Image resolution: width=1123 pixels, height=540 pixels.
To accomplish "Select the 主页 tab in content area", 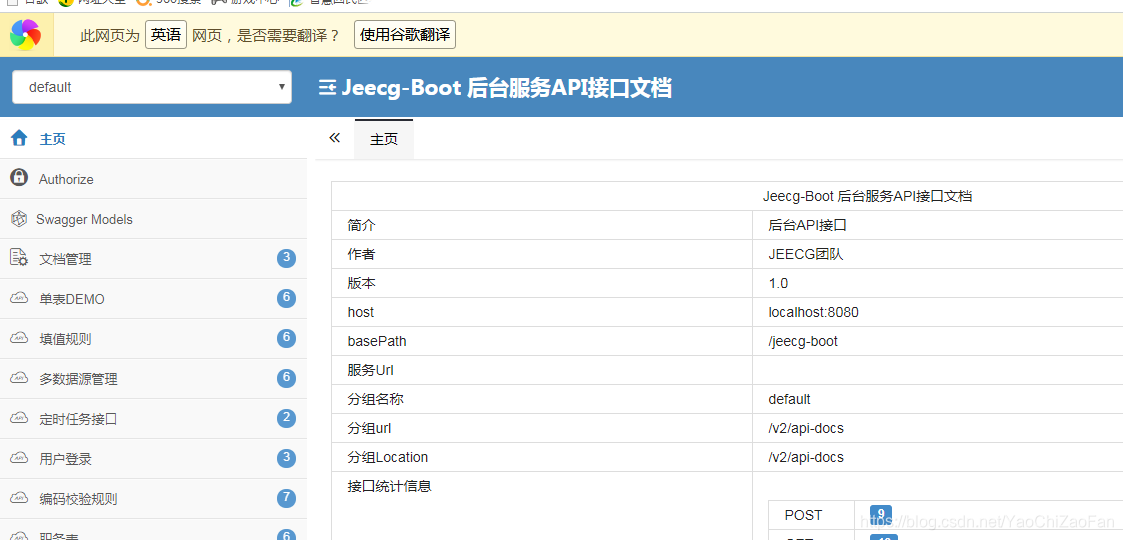I will 384,139.
